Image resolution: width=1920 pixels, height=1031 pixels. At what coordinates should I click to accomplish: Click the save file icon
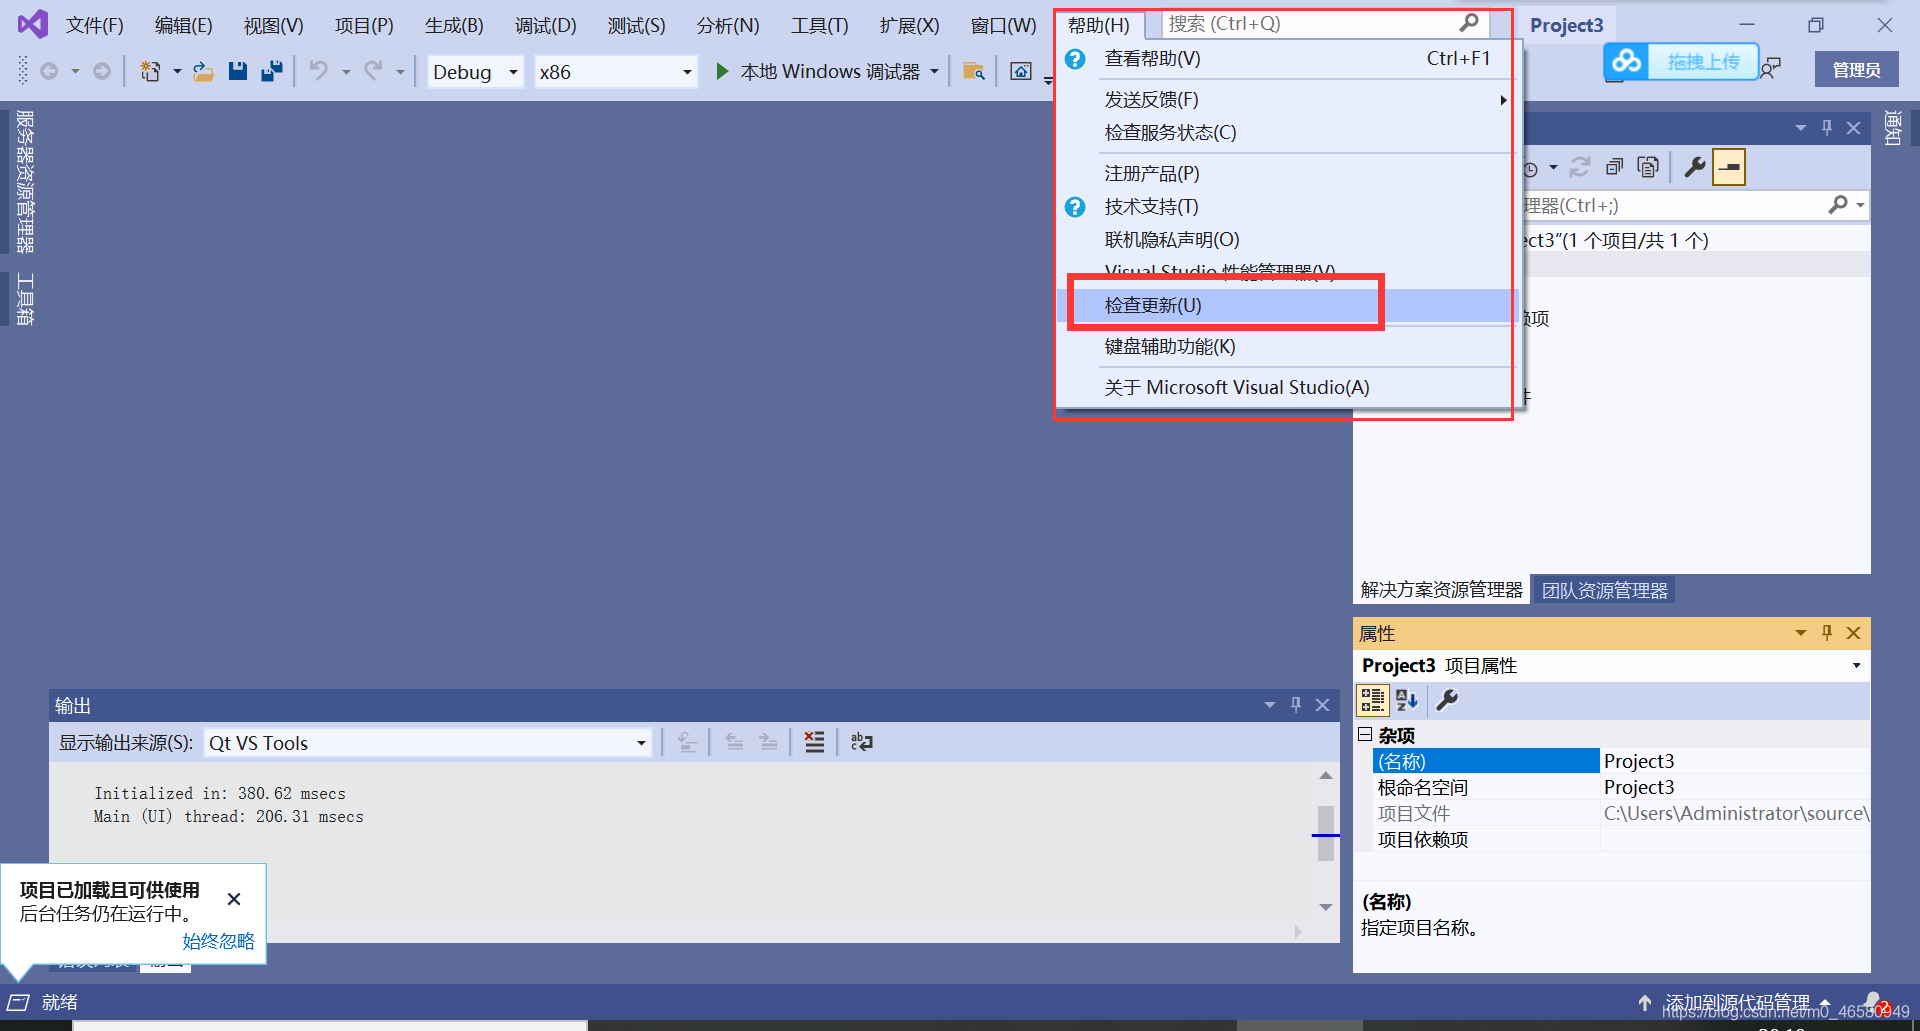click(x=238, y=71)
